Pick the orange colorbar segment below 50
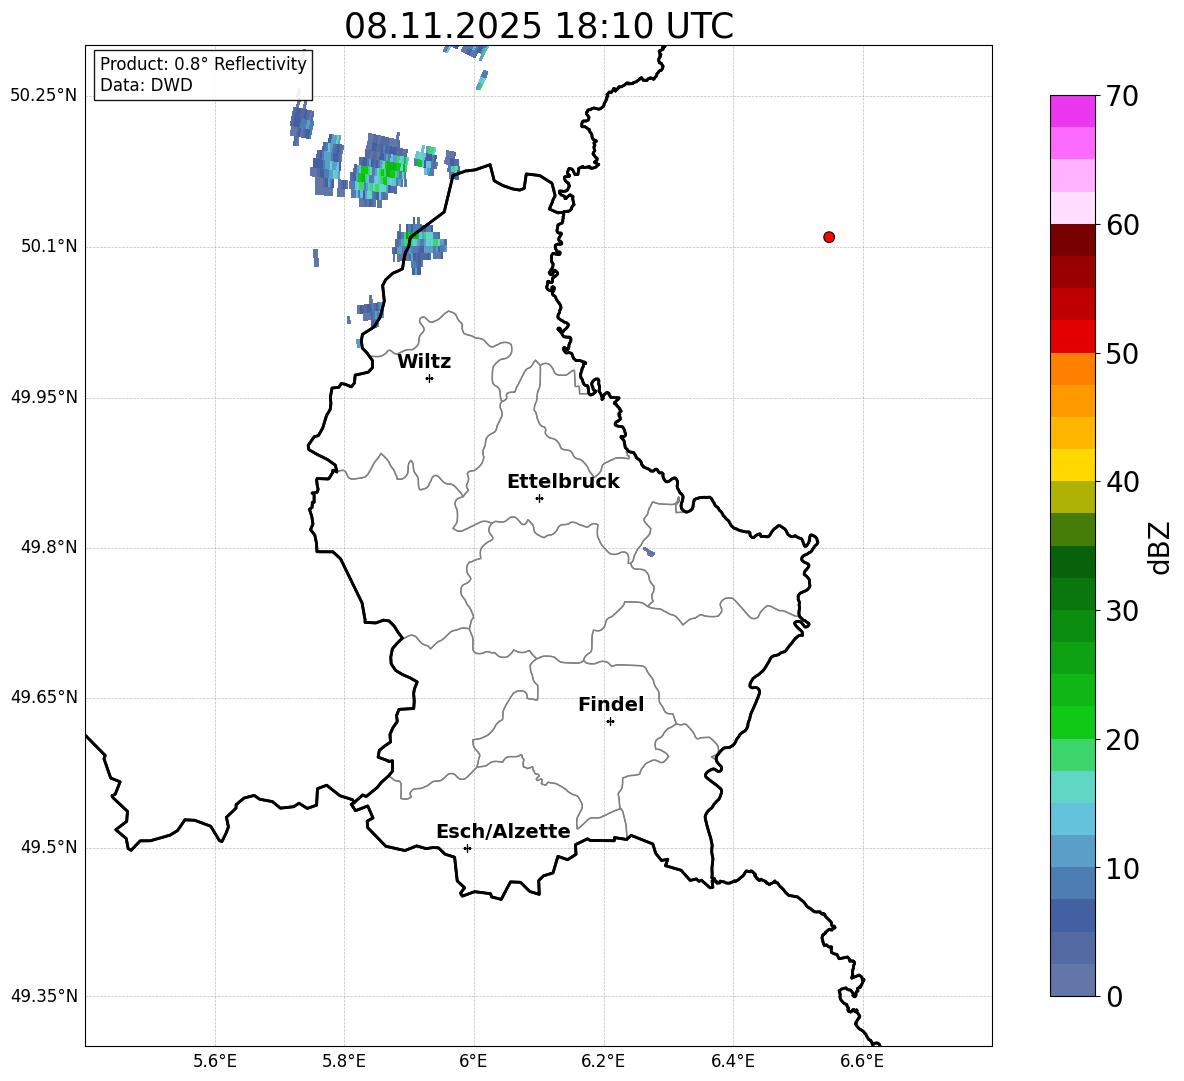The height and width of the screenshot is (1081, 1184). click(1072, 369)
